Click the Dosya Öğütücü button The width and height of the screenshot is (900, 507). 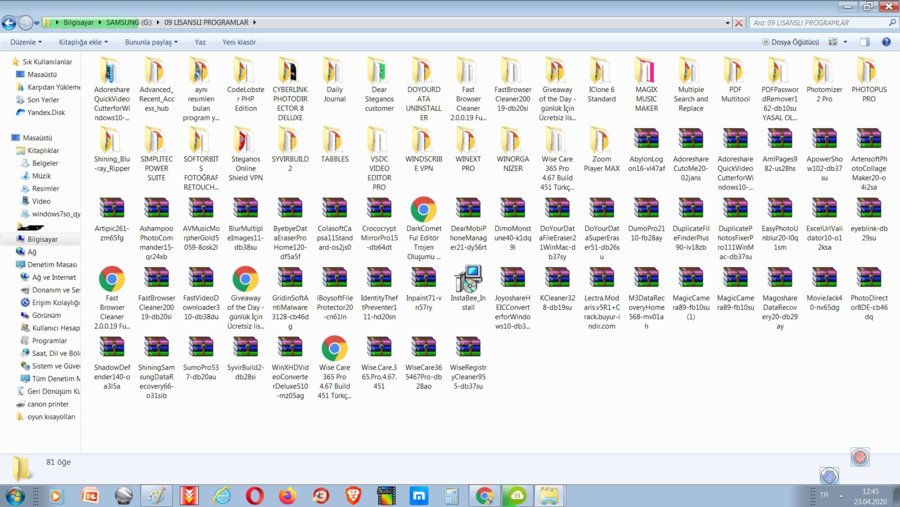tap(790, 42)
